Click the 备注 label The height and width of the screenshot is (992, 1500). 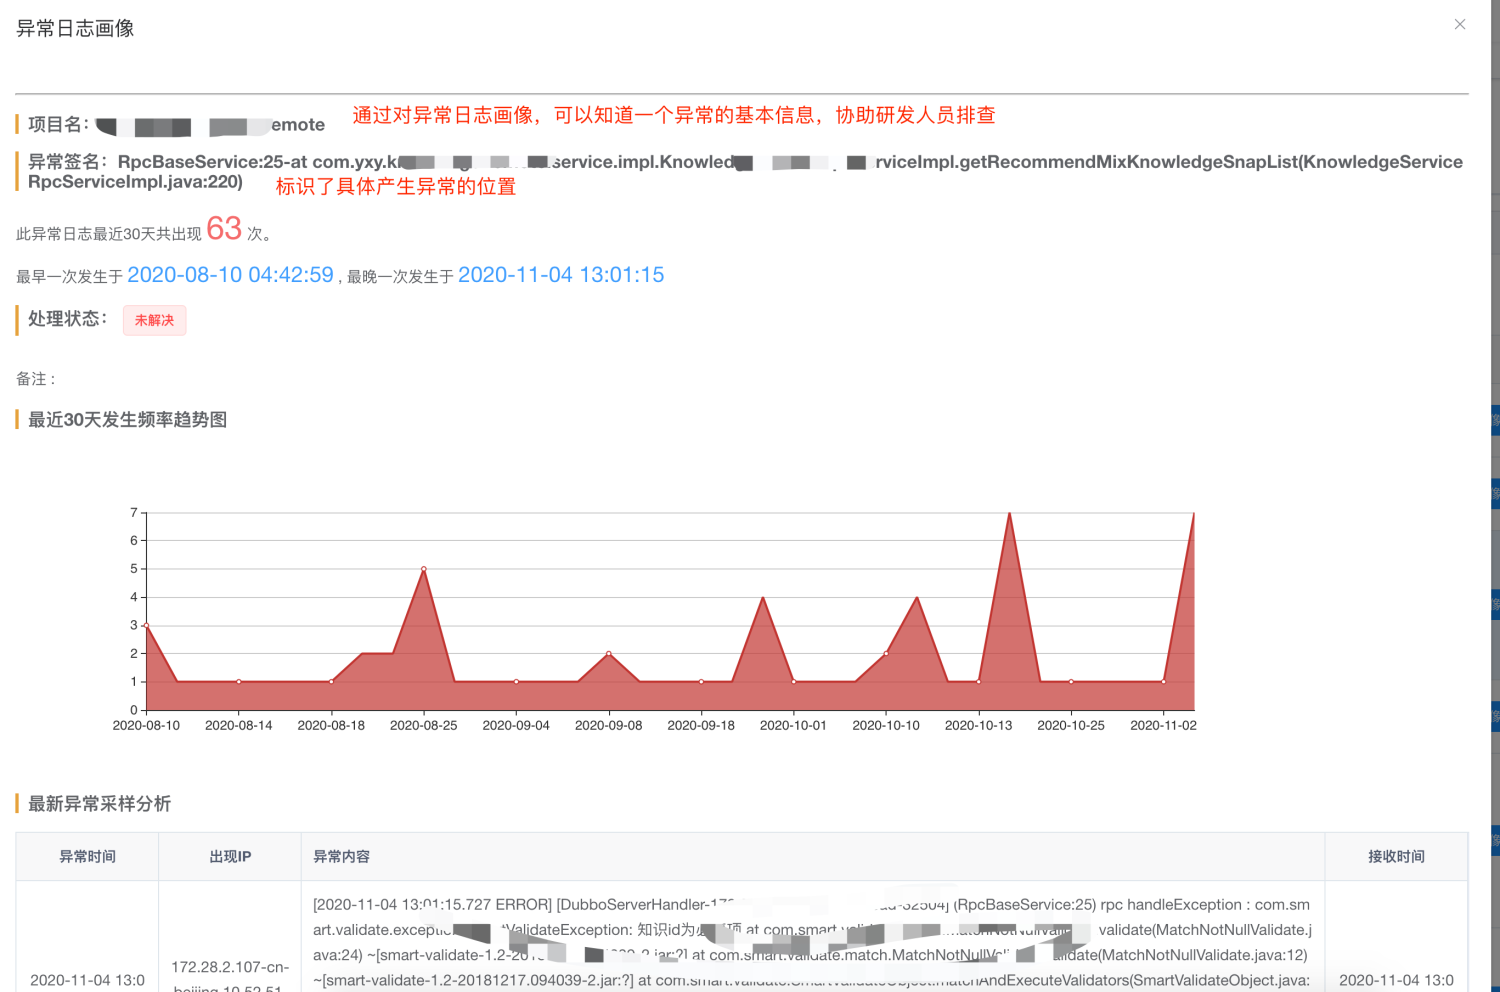[x=36, y=379]
